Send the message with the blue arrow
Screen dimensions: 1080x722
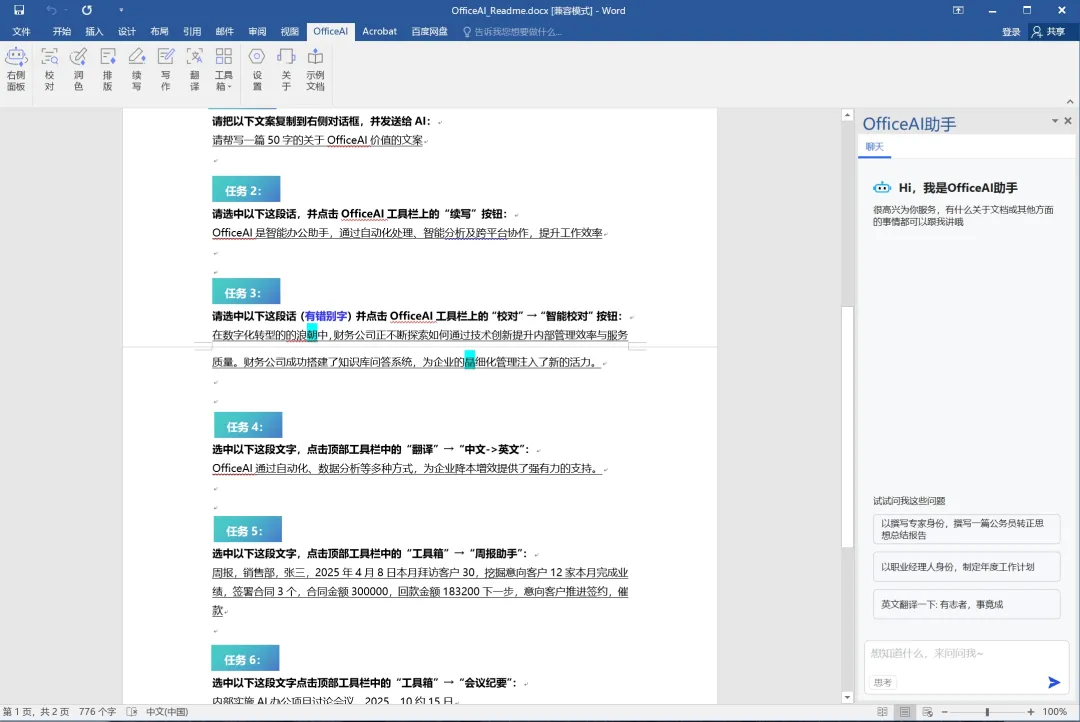pos(1054,682)
